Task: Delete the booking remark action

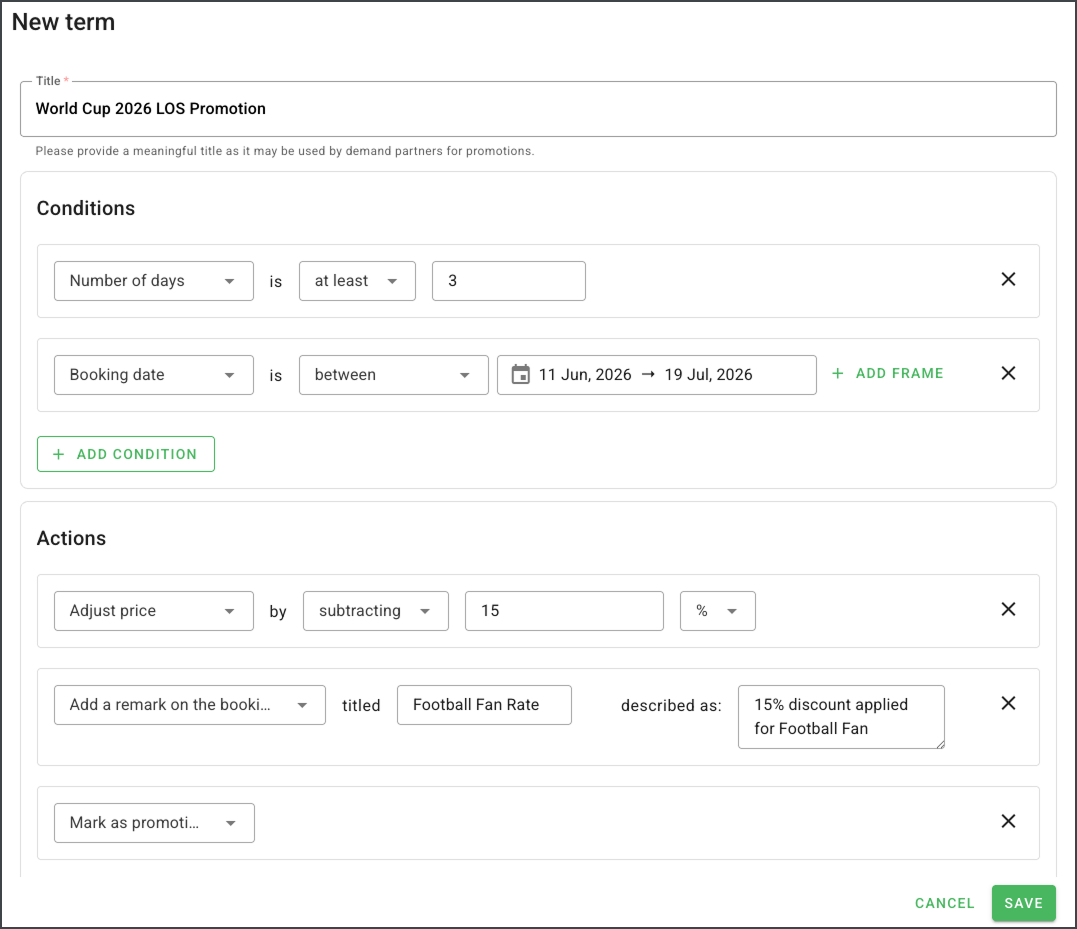Action: coord(1008,704)
